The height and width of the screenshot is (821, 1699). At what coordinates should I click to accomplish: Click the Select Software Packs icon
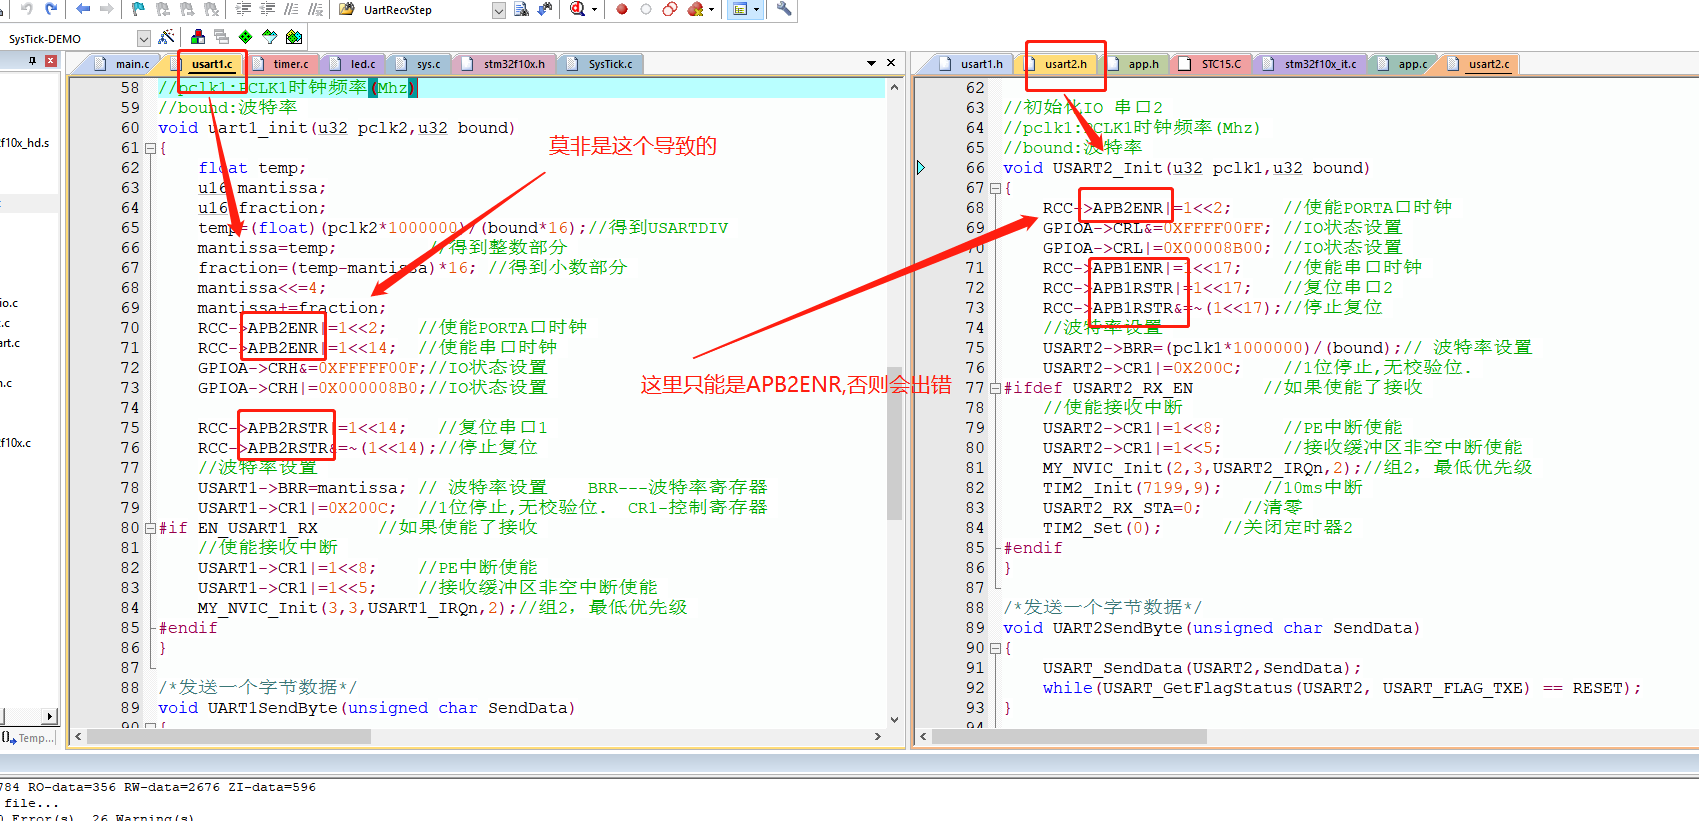tap(270, 37)
